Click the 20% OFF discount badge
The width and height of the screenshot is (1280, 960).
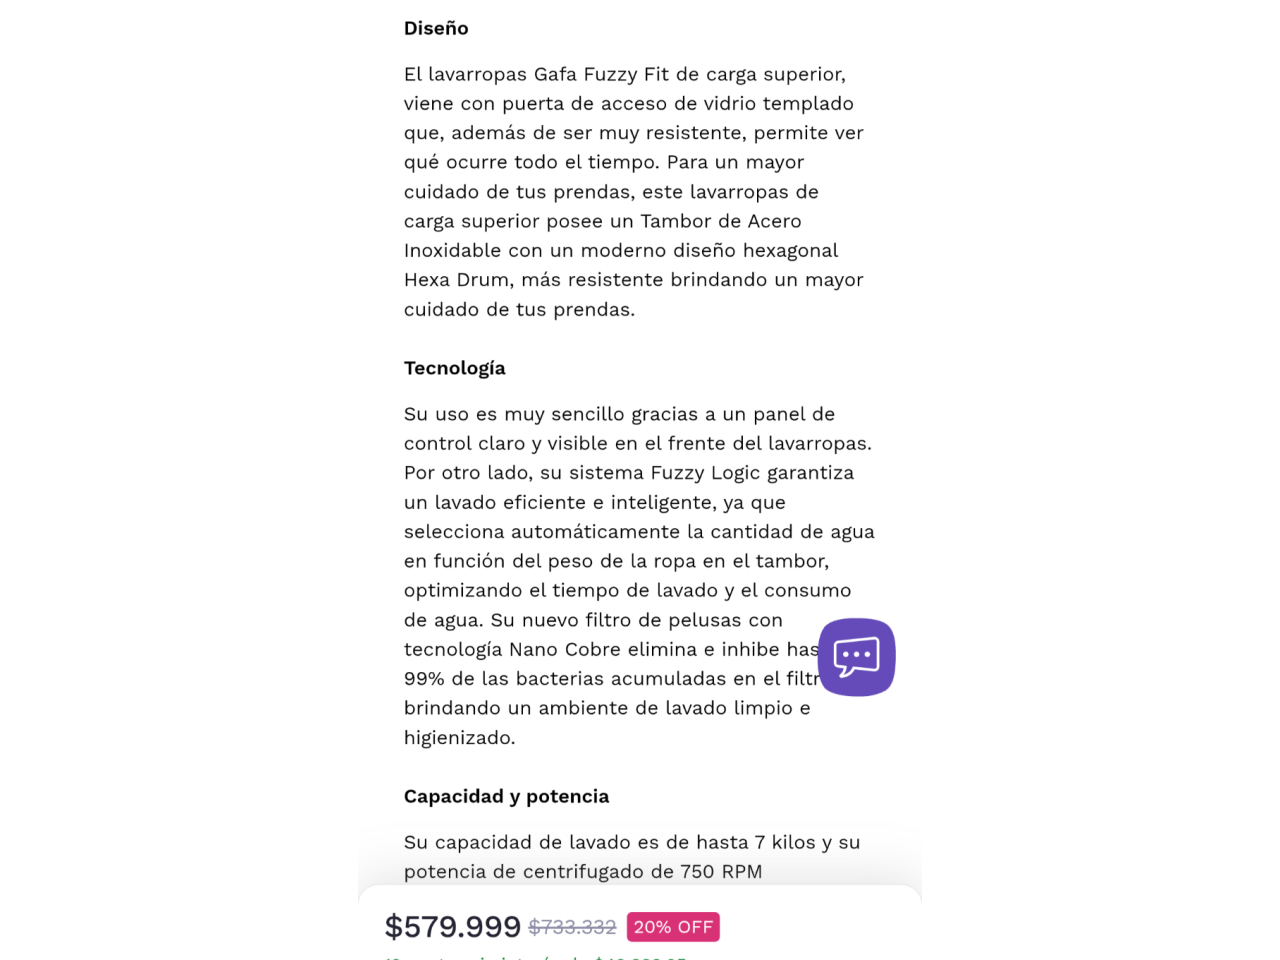[x=673, y=927]
